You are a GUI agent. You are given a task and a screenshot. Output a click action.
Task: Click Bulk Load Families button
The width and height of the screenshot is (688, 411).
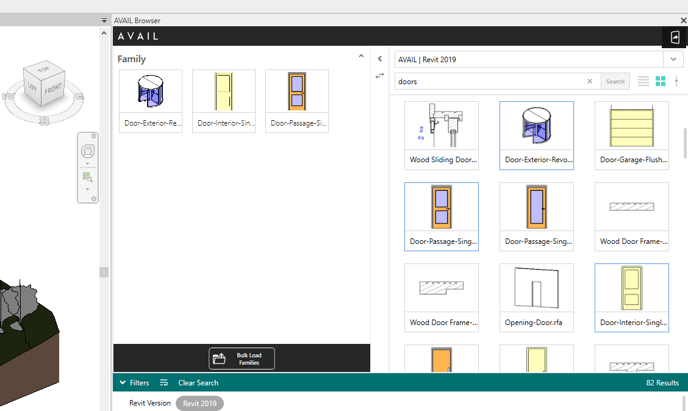point(242,359)
